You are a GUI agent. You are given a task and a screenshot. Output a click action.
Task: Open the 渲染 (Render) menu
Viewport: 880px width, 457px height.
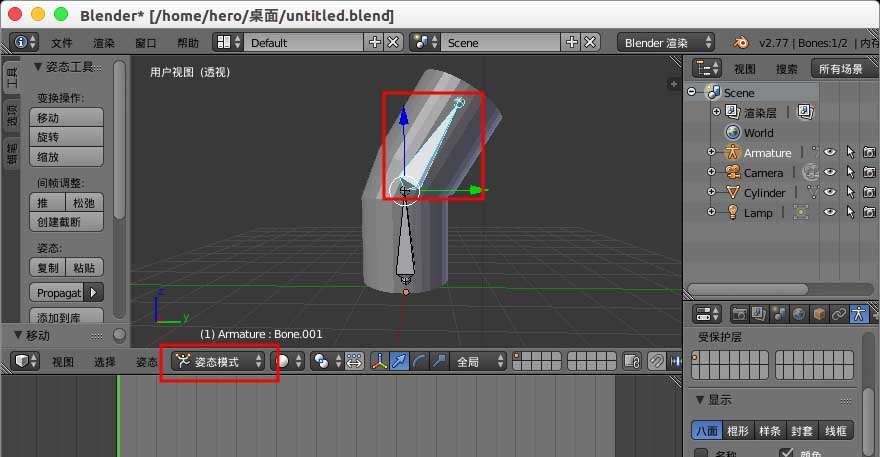coord(104,43)
